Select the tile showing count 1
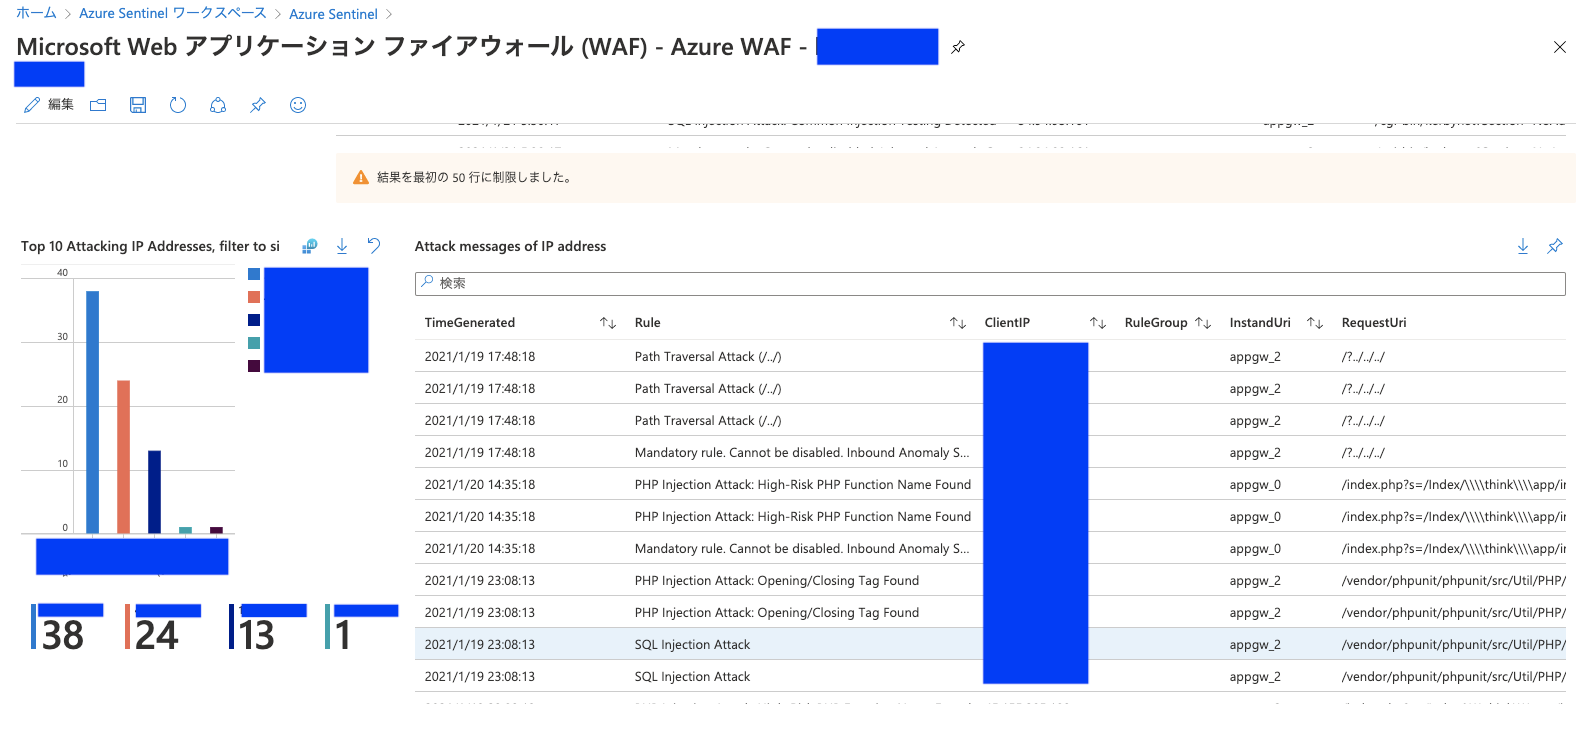The image size is (1588, 740). (361, 628)
